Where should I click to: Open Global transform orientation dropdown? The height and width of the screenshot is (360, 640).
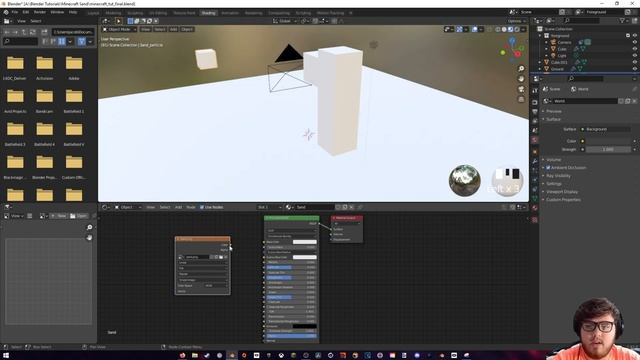click(285, 21)
